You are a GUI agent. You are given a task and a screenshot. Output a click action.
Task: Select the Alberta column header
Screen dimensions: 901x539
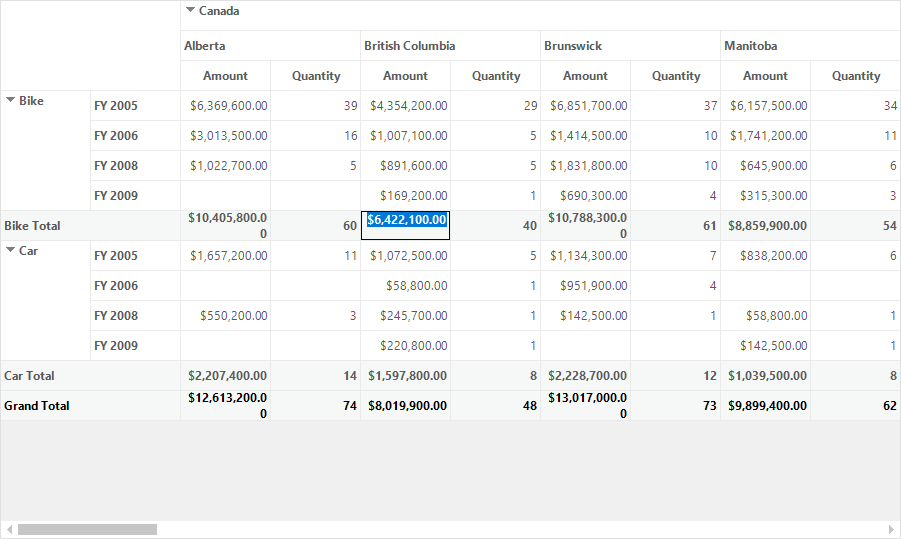coord(271,46)
